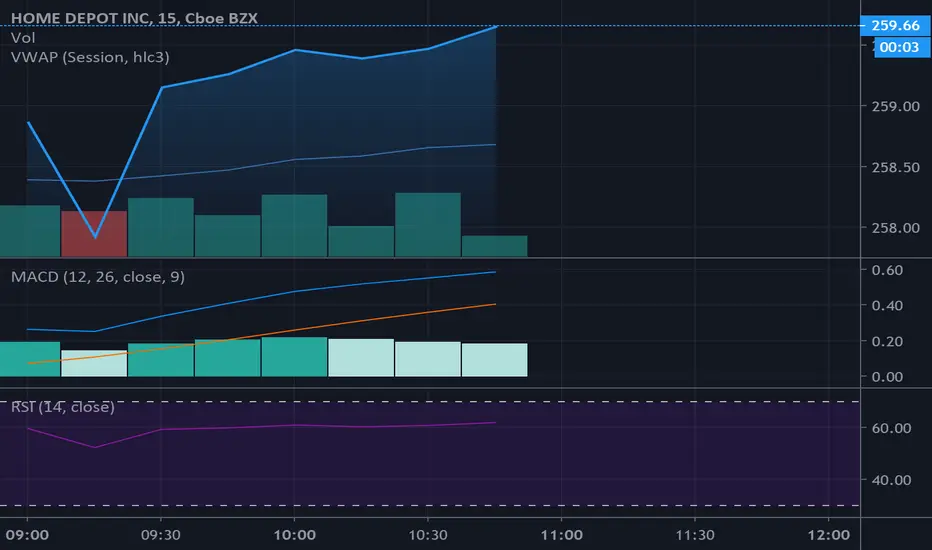
Task: Click the 0.00 MACD scale value
Action: point(887,377)
